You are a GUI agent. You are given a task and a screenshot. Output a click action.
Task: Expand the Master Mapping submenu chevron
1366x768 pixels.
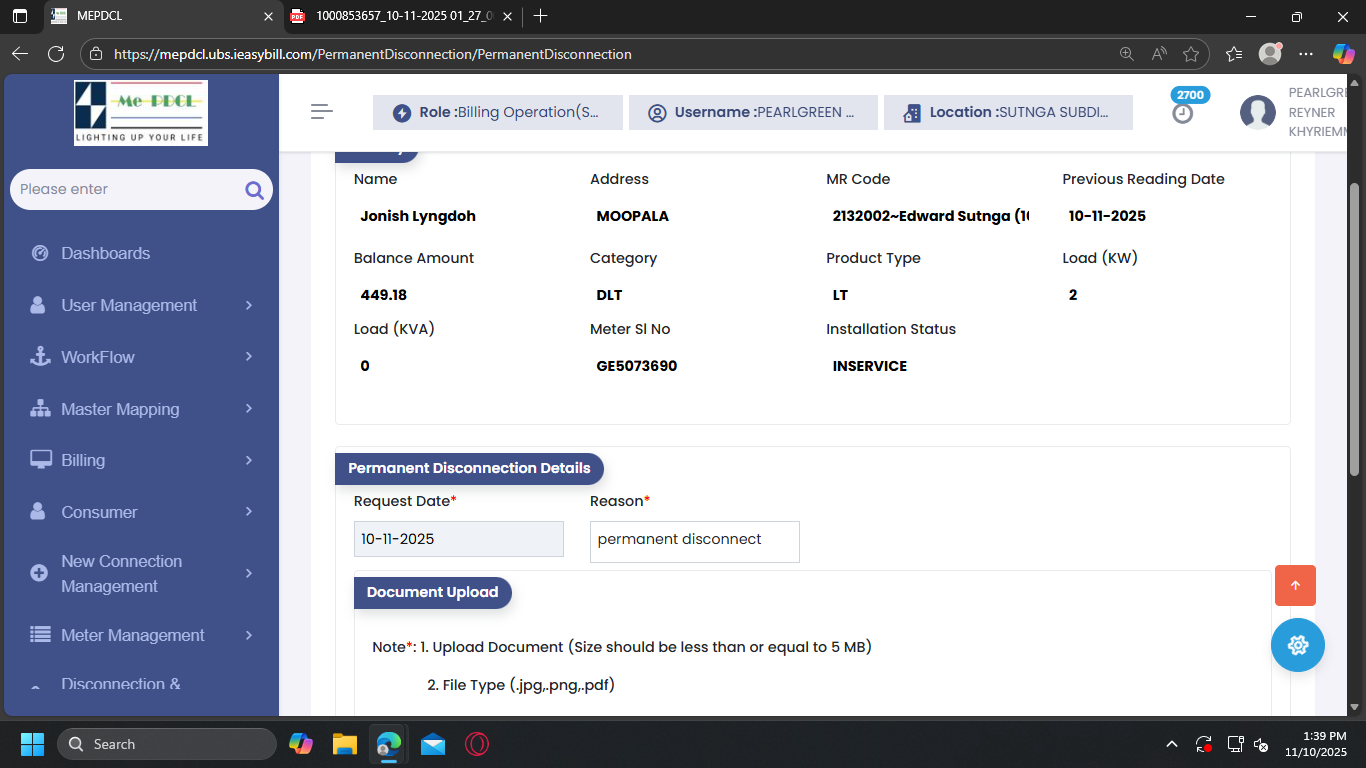[x=249, y=409]
